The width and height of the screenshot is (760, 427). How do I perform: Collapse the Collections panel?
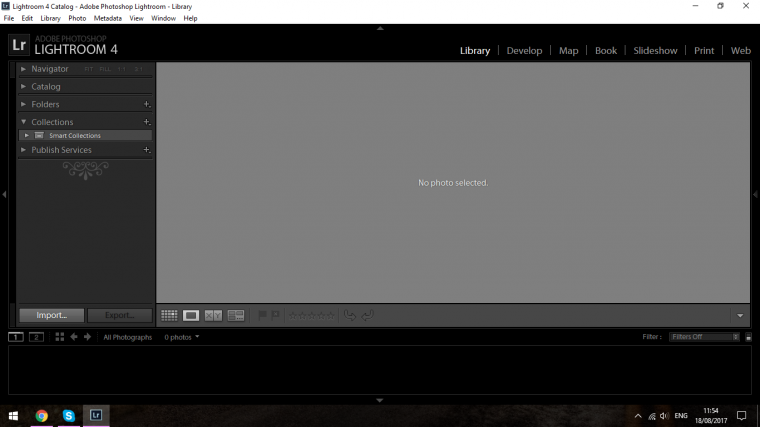(x=23, y=122)
